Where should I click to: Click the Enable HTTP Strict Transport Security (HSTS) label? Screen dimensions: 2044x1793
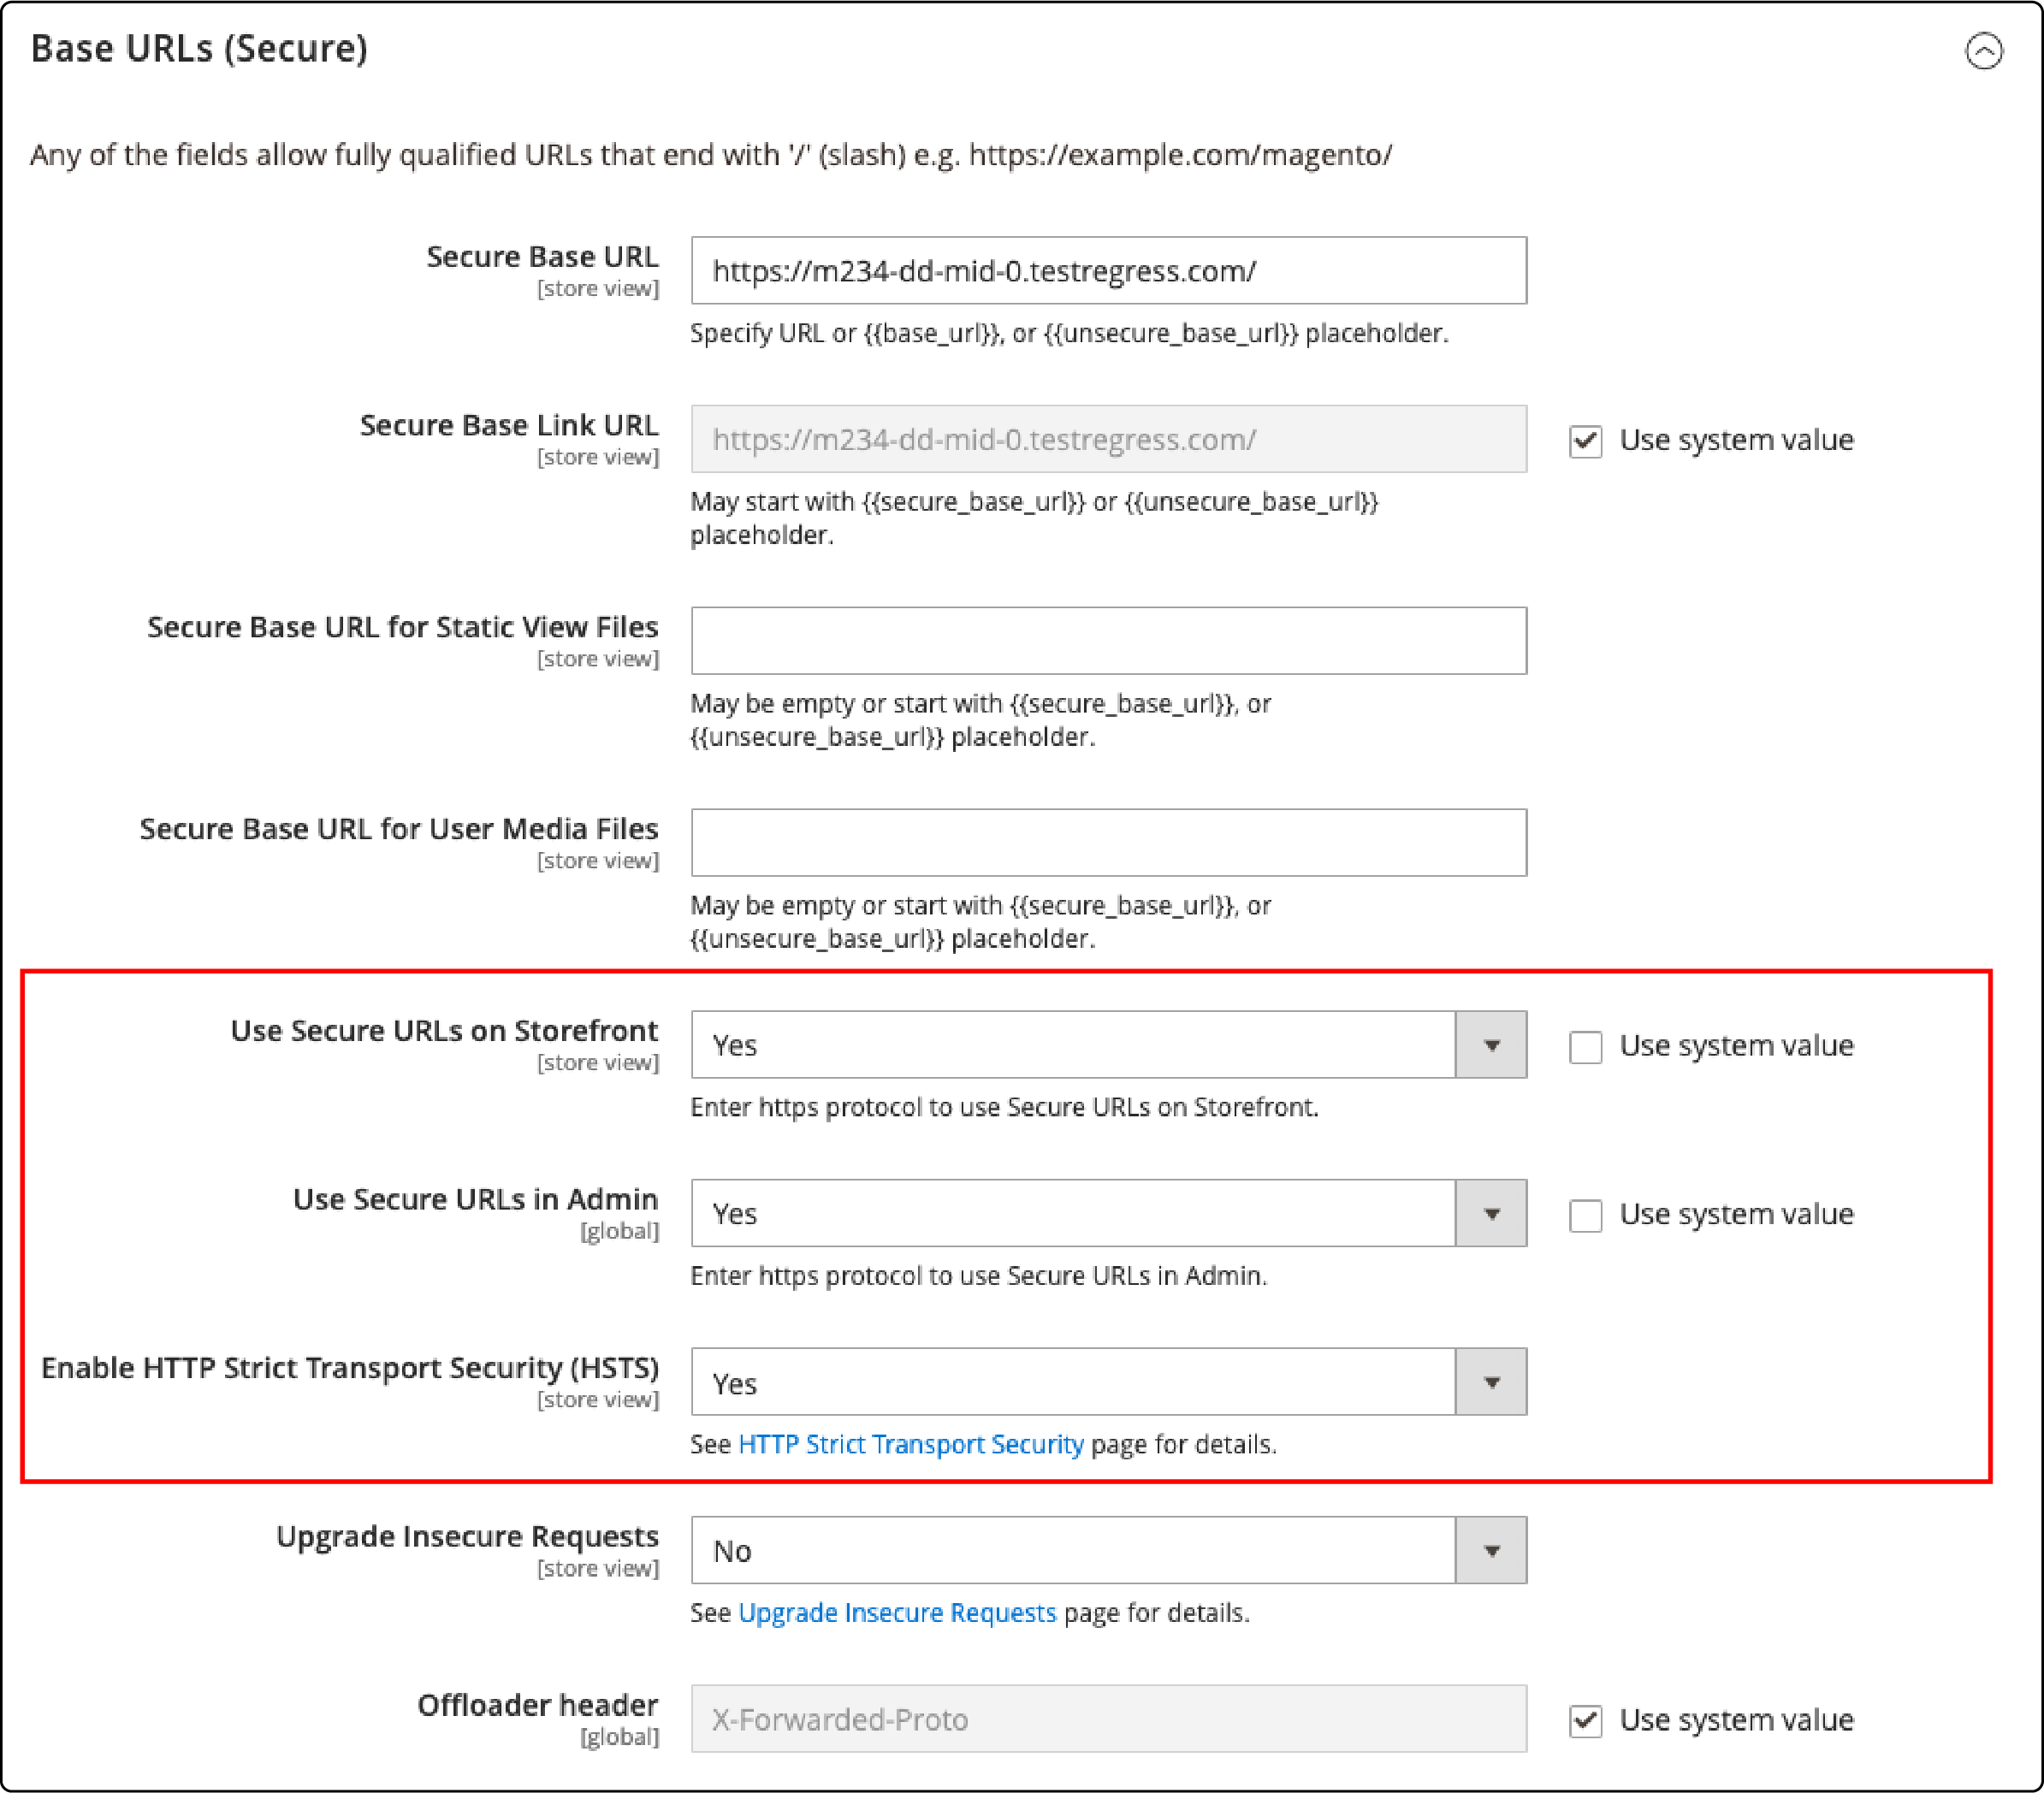[349, 1368]
